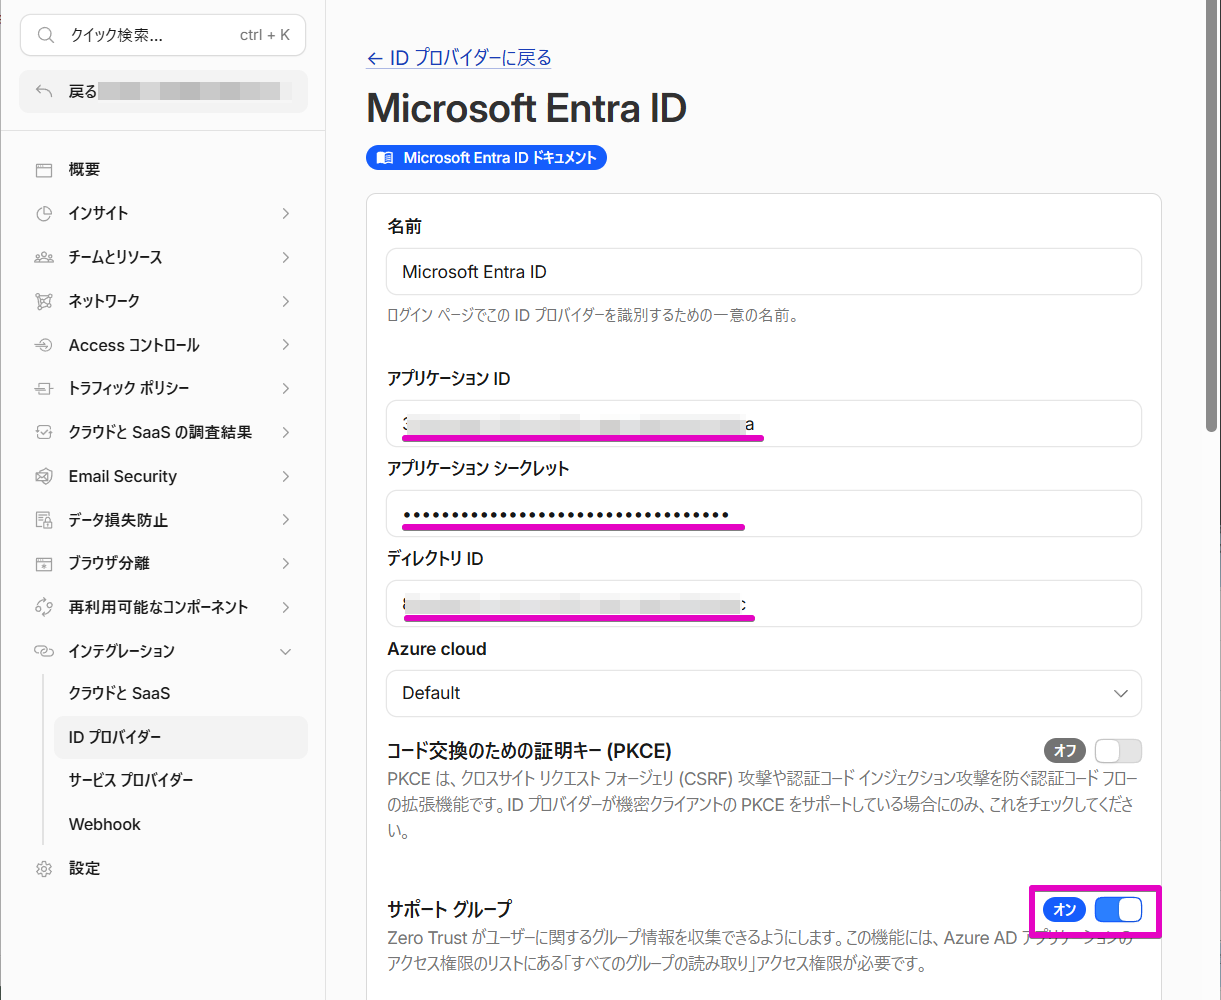This screenshot has width=1221, height=1000.
Task: Click the コード交換のための証明キー (PKCE) label
Action: [x=529, y=750]
